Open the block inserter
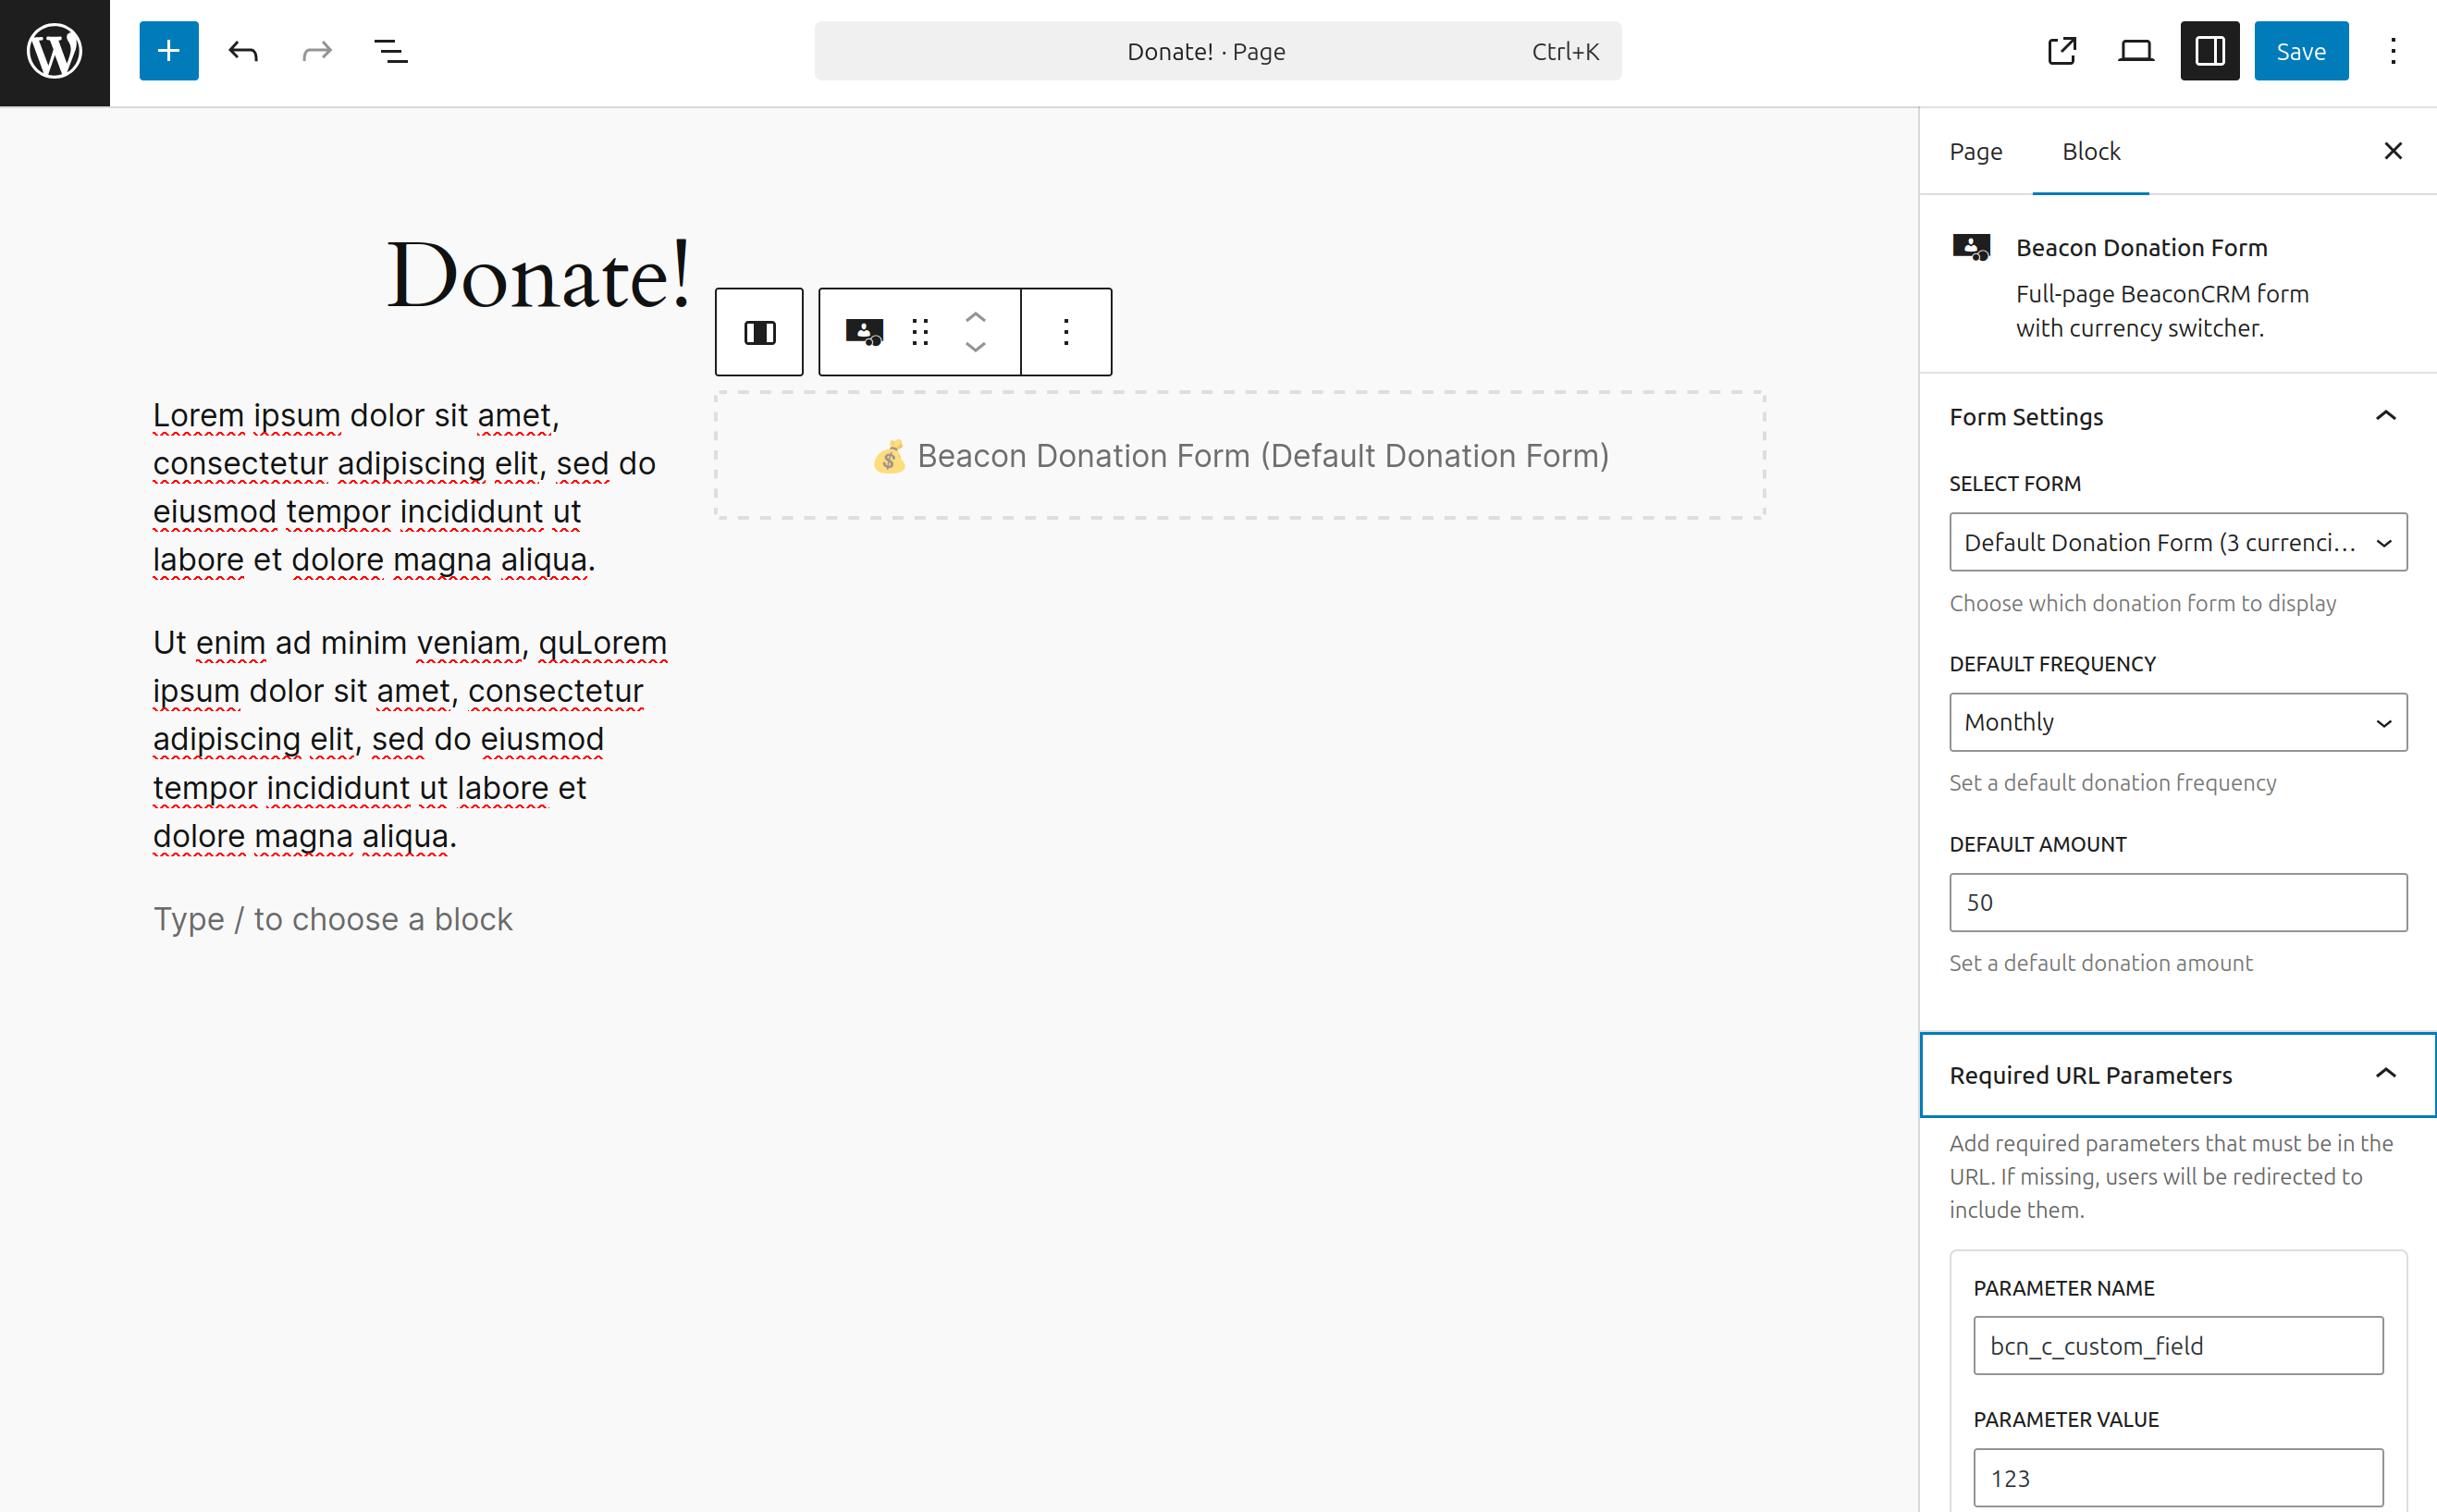 (168, 50)
